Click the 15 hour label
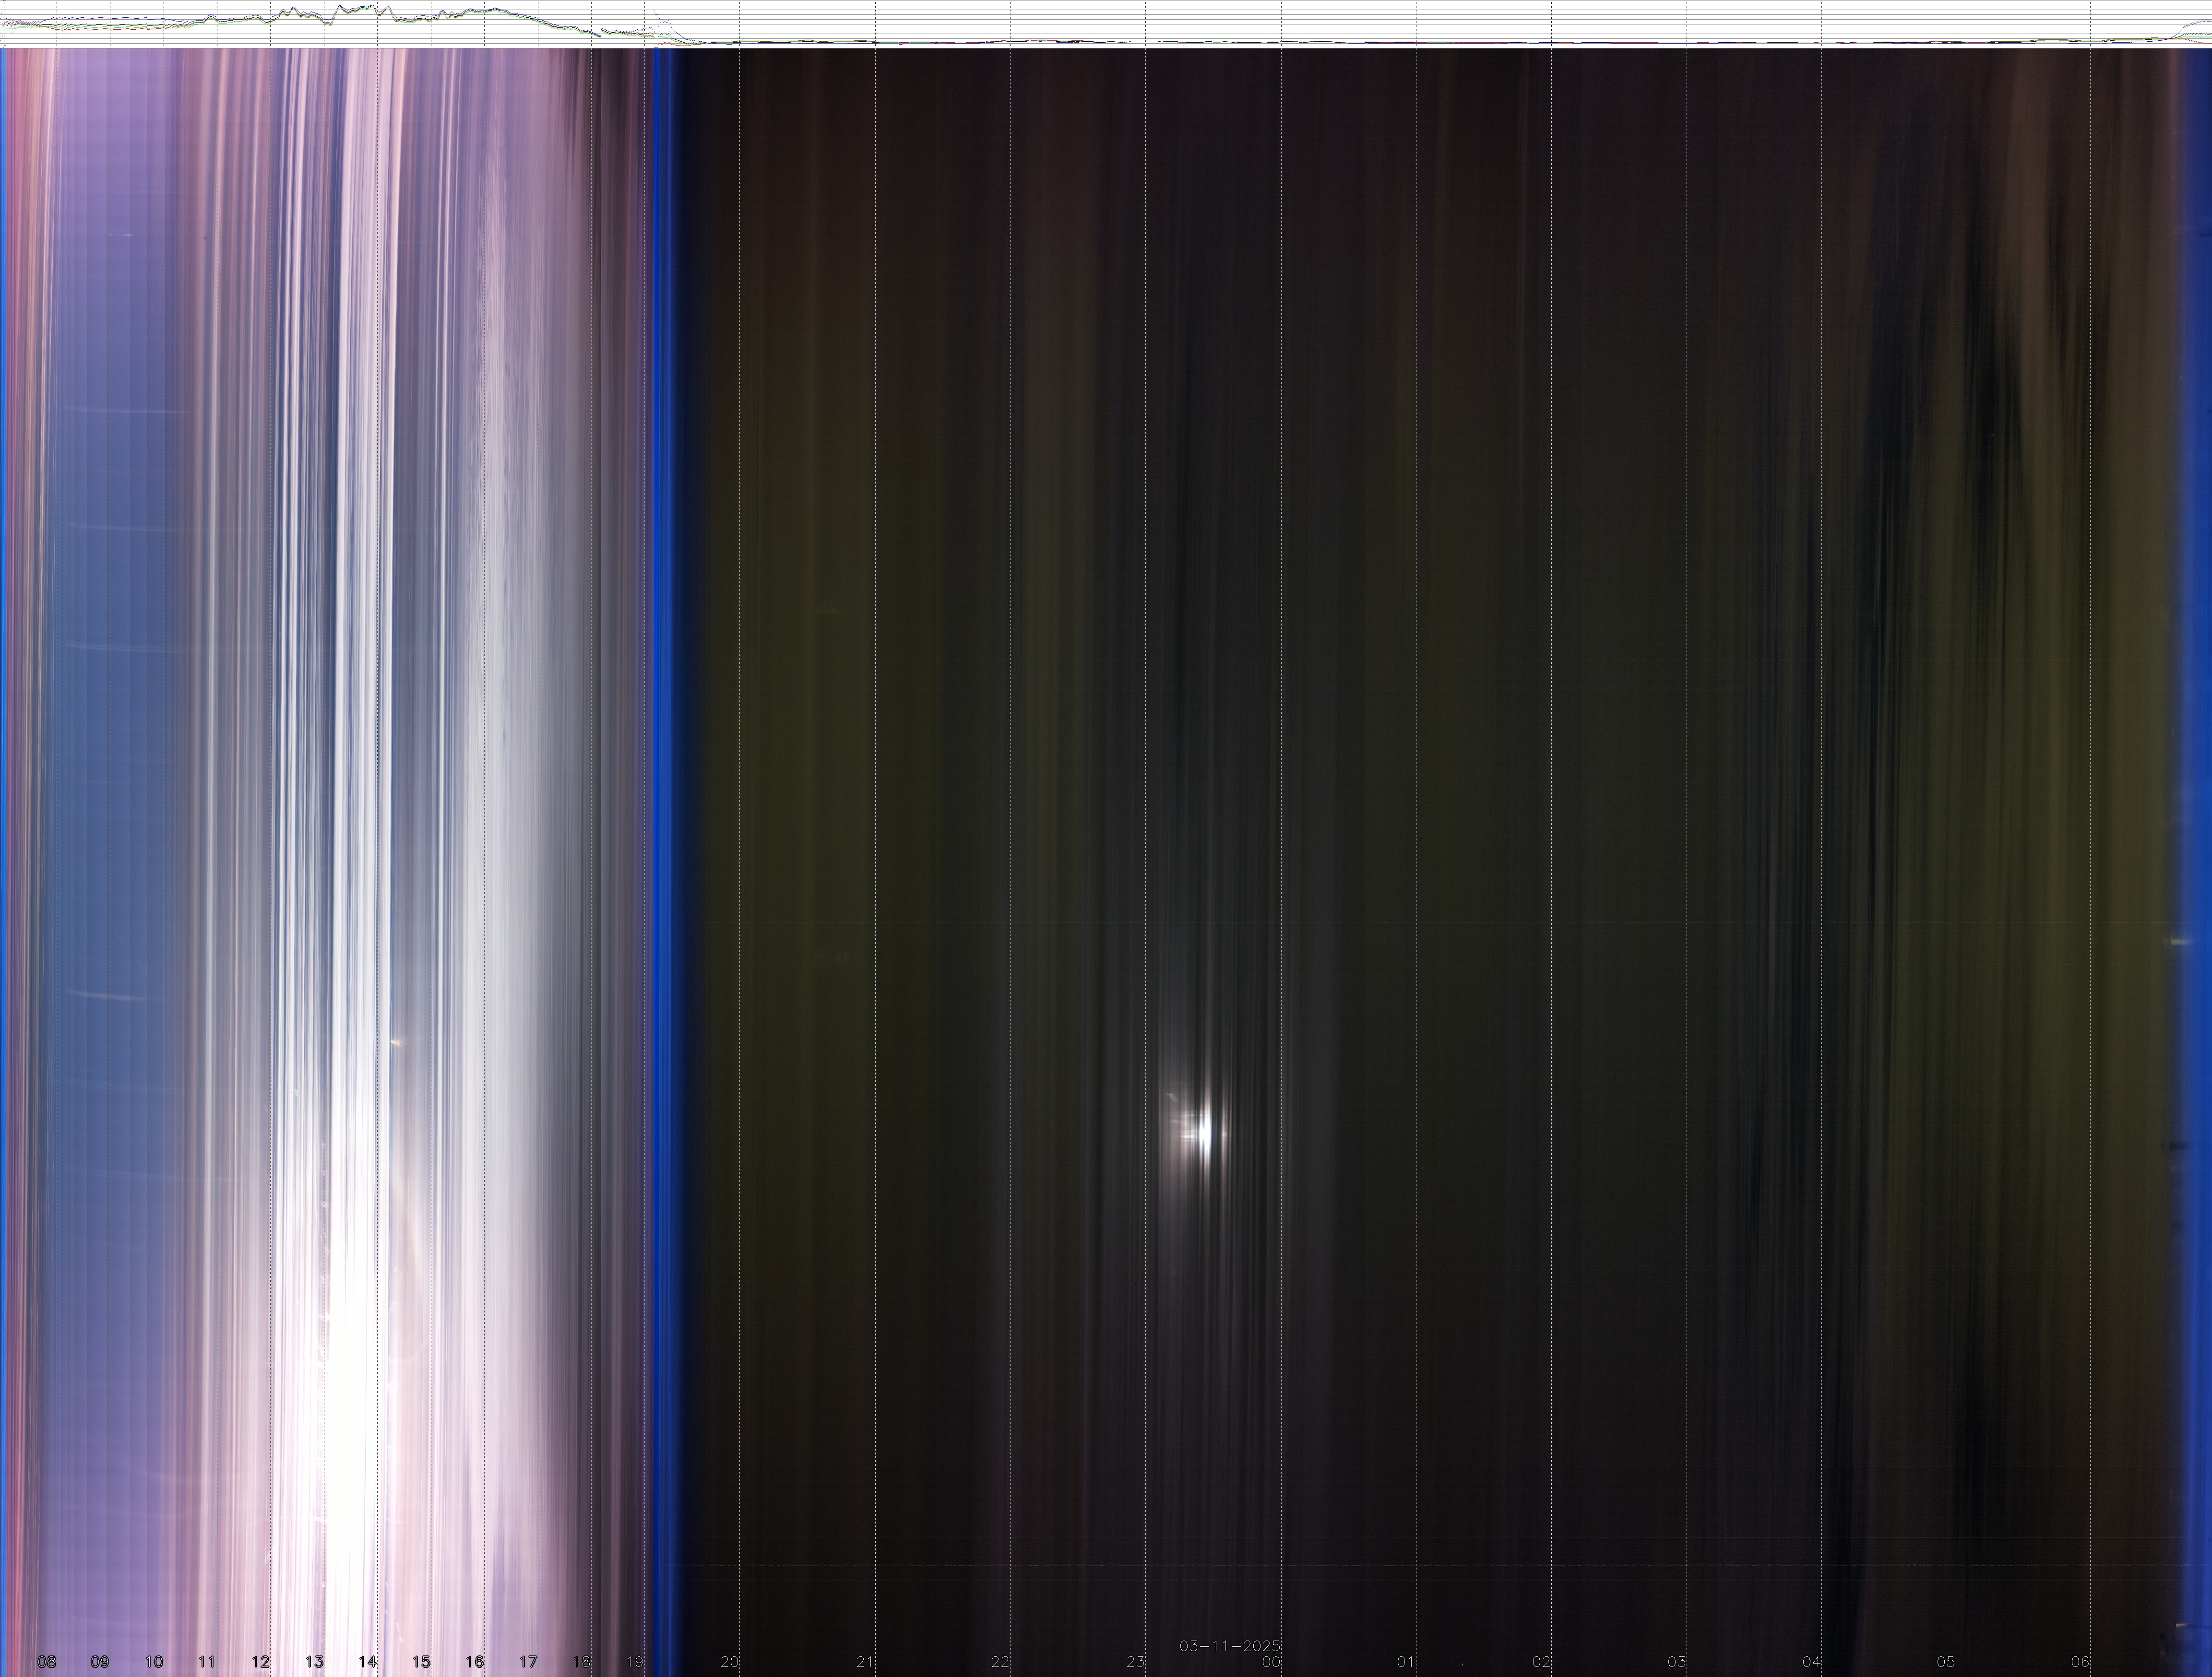 [422, 1662]
